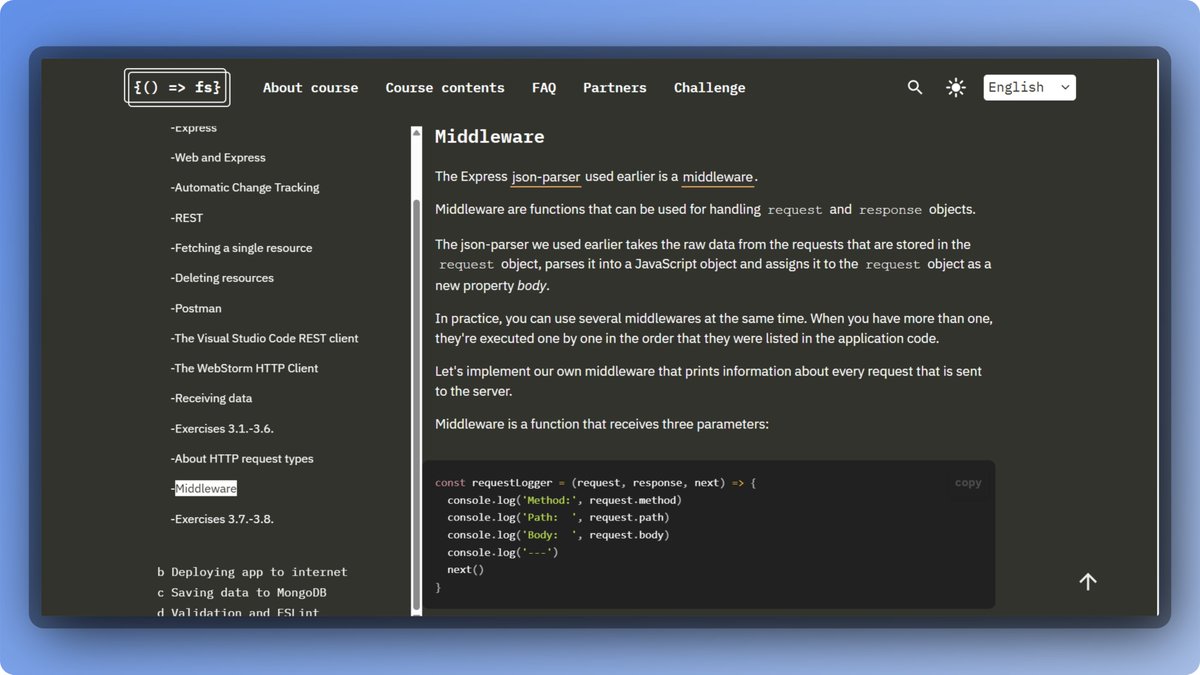Follow the json-parser link
The height and width of the screenshot is (675, 1200).
[546, 177]
